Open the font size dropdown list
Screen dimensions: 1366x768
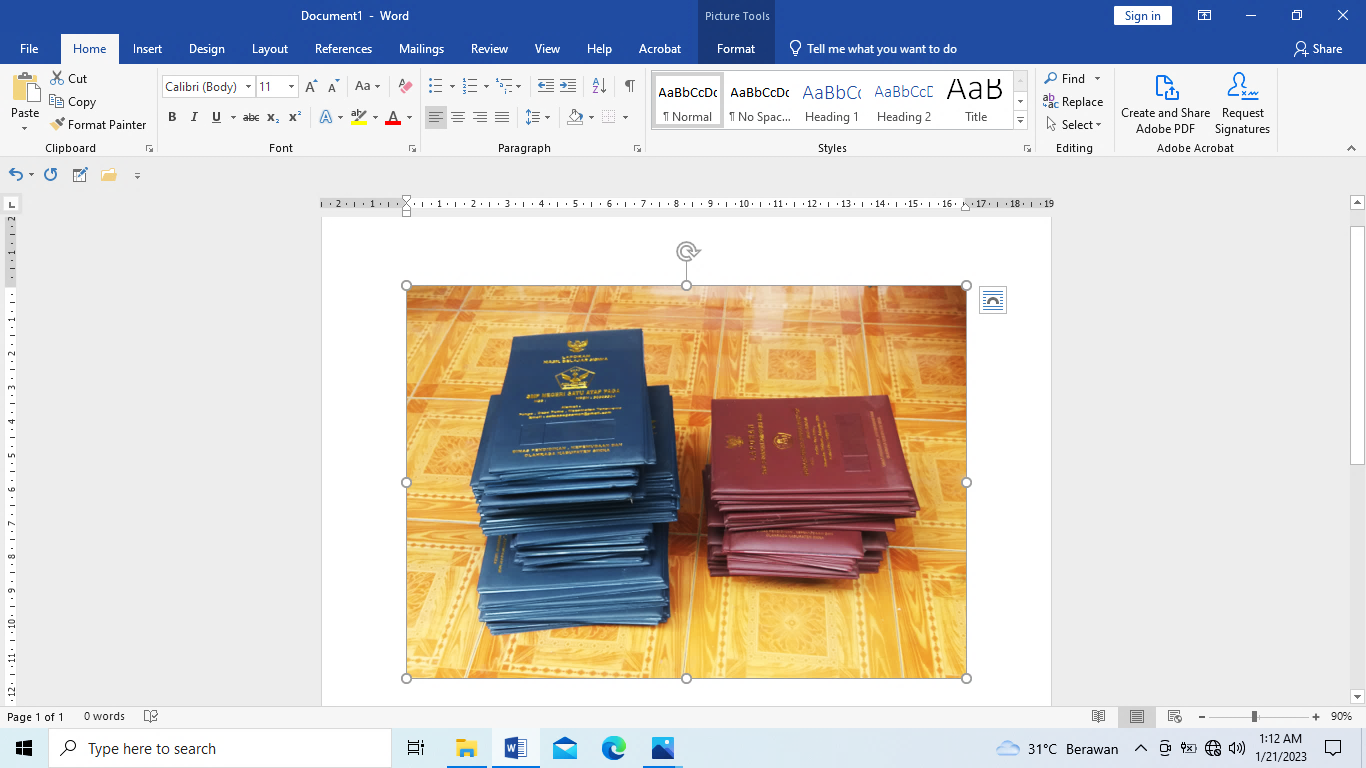[x=291, y=87]
